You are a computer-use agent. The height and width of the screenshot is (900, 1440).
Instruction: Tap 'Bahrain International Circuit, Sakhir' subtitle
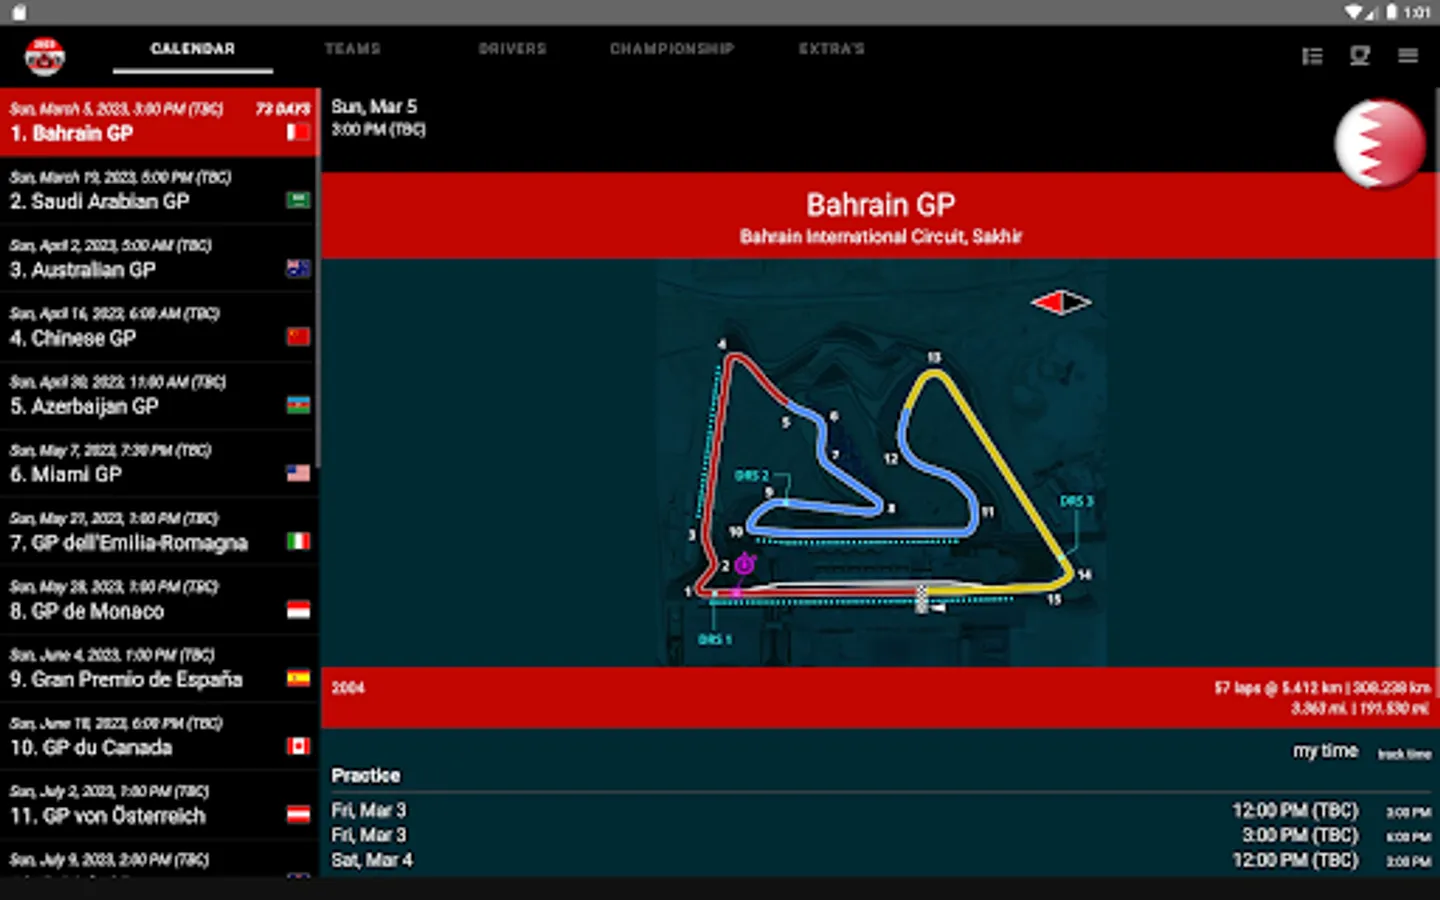[x=880, y=237]
